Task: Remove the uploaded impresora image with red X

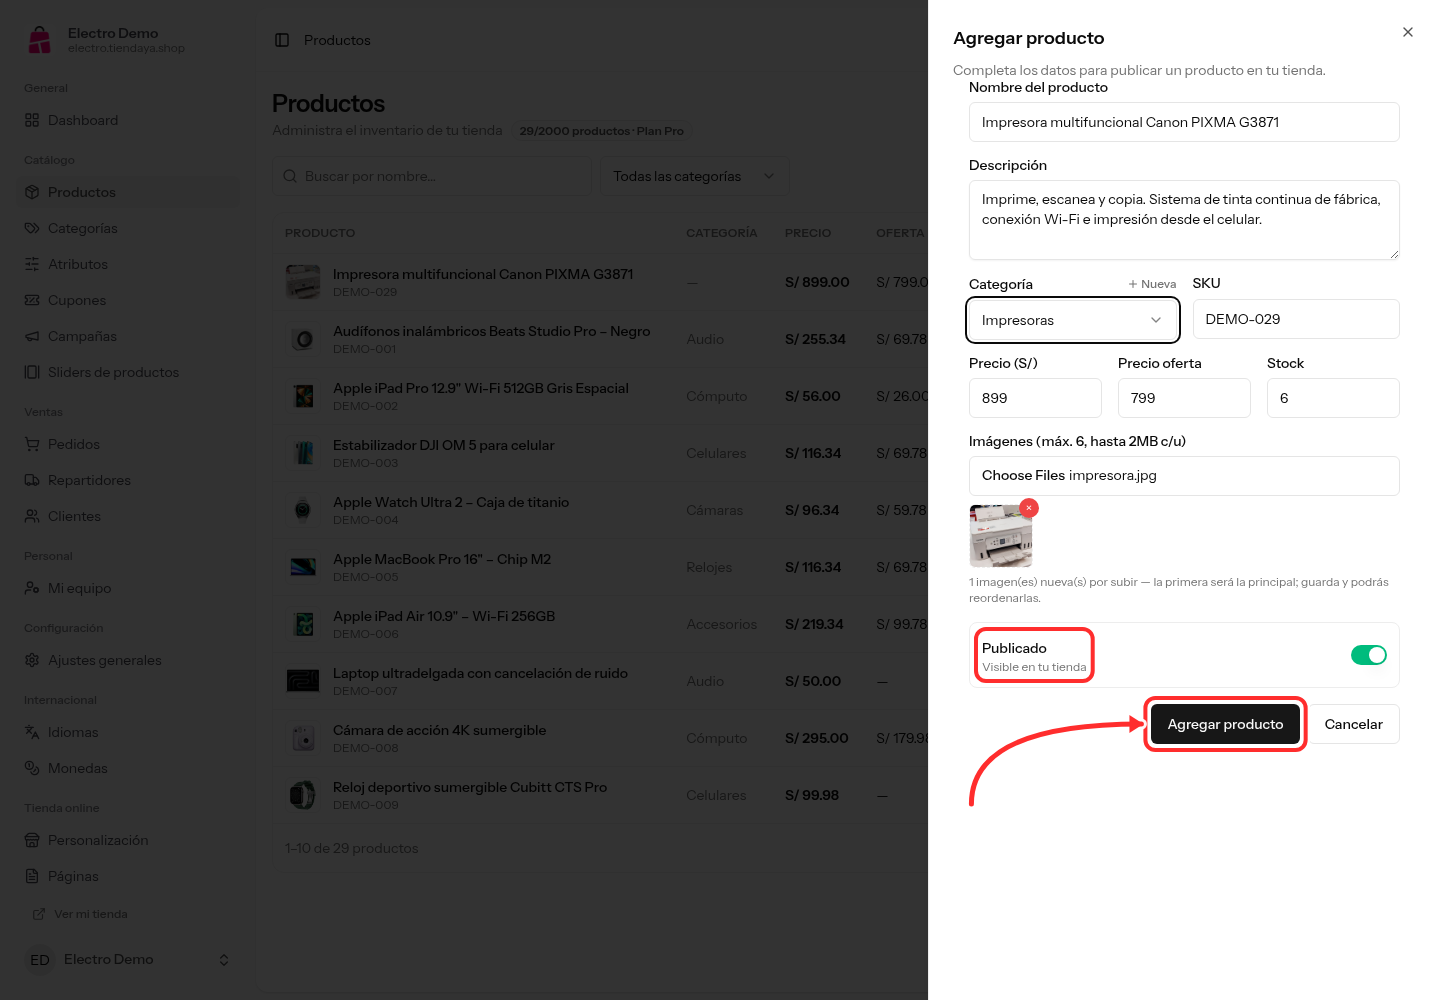Action: [1029, 508]
